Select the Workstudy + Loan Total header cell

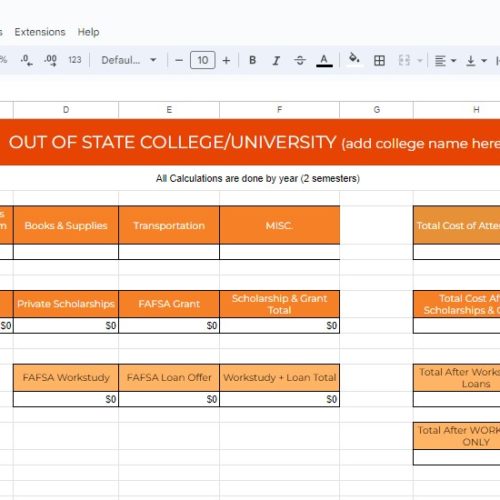280,377
